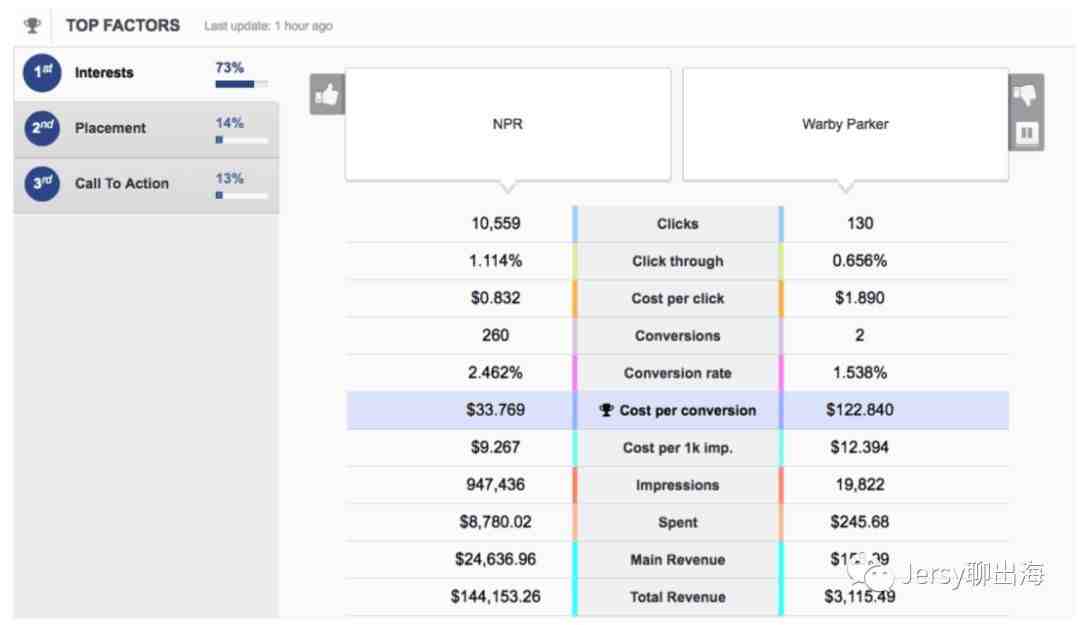Click the Warby Parker click through 0.656%
Screen dimensions: 1080x625
860,260
